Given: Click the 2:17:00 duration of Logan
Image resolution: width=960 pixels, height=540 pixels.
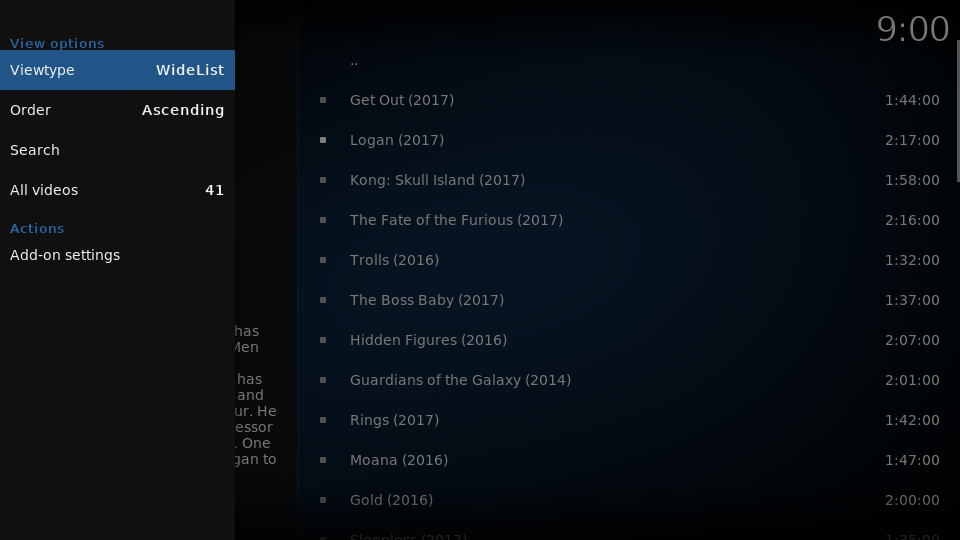Looking at the screenshot, I should tap(912, 140).
